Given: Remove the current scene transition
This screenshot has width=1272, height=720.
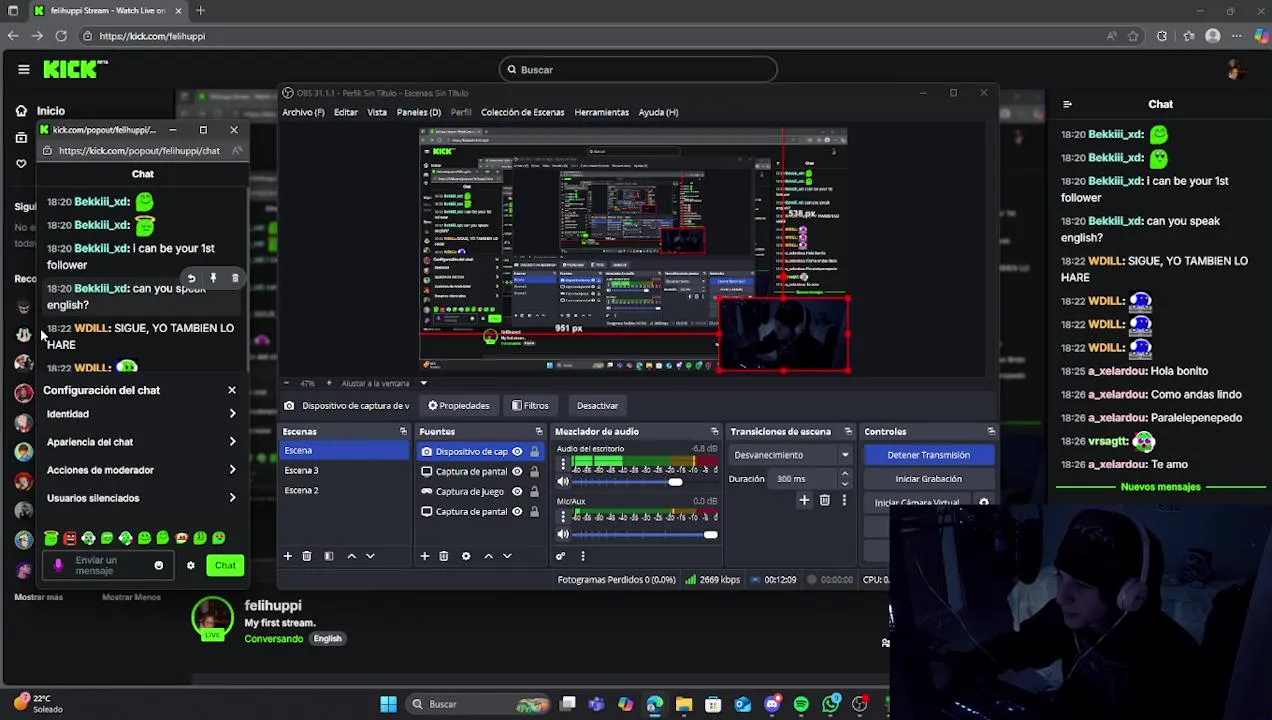Looking at the screenshot, I should pyautogui.click(x=825, y=500).
